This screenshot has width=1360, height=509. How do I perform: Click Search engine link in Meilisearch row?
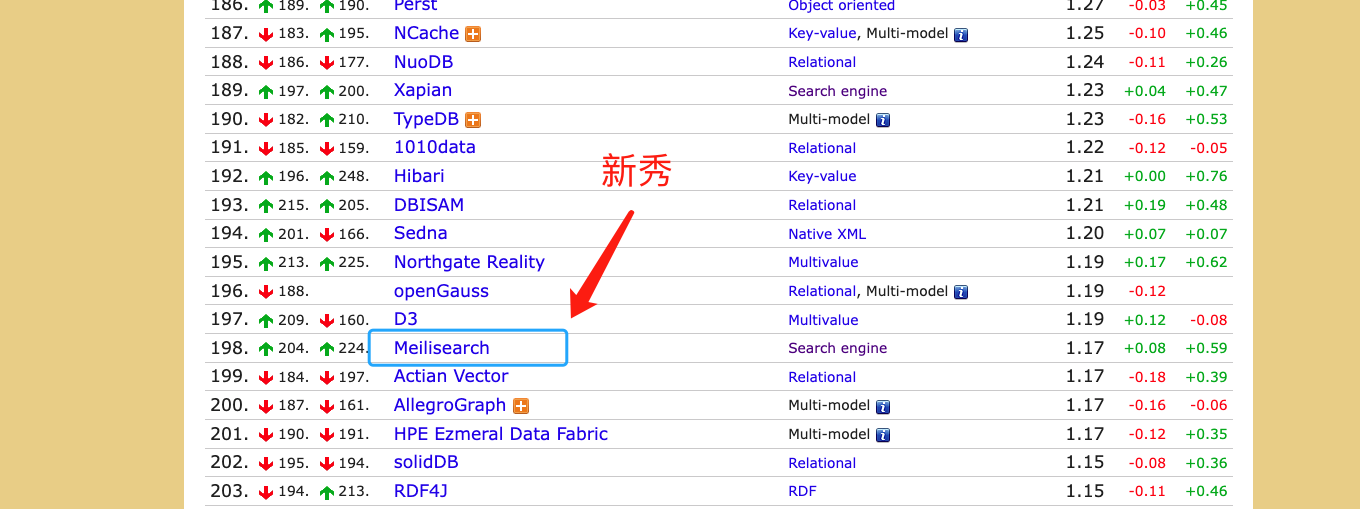[838, 348]
